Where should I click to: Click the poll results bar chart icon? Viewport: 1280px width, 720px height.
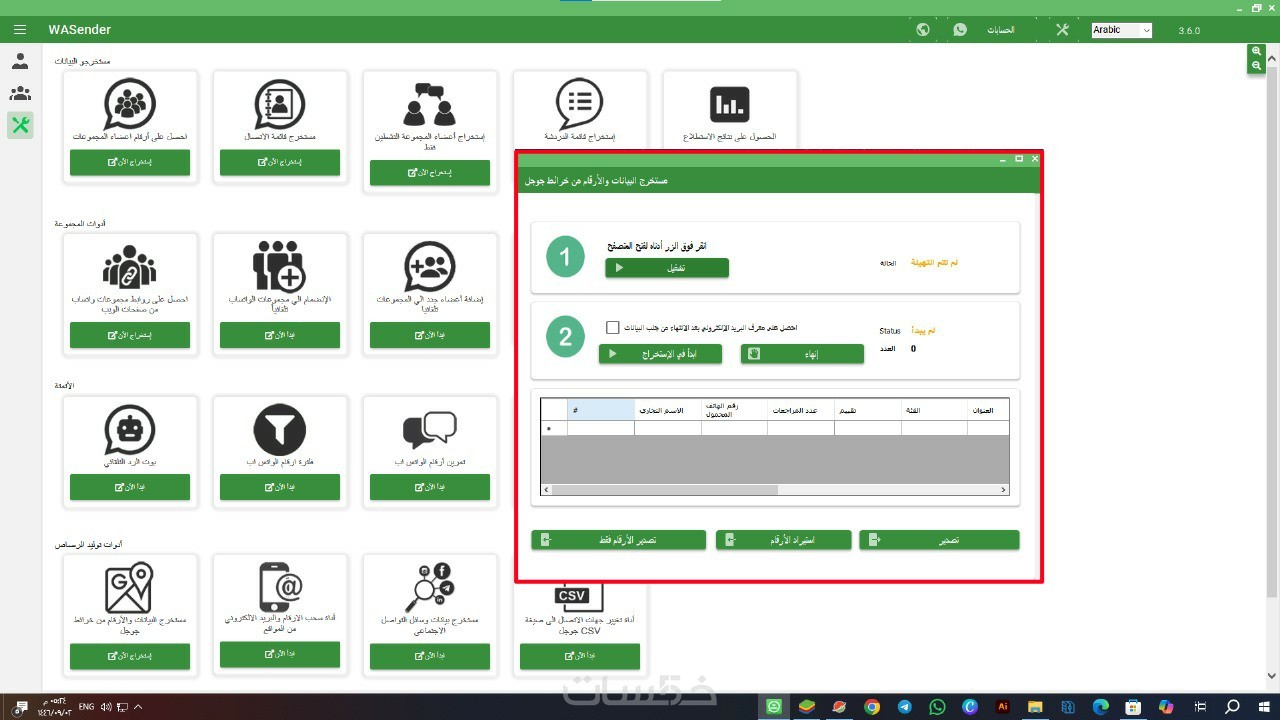[x=730, y=104]
